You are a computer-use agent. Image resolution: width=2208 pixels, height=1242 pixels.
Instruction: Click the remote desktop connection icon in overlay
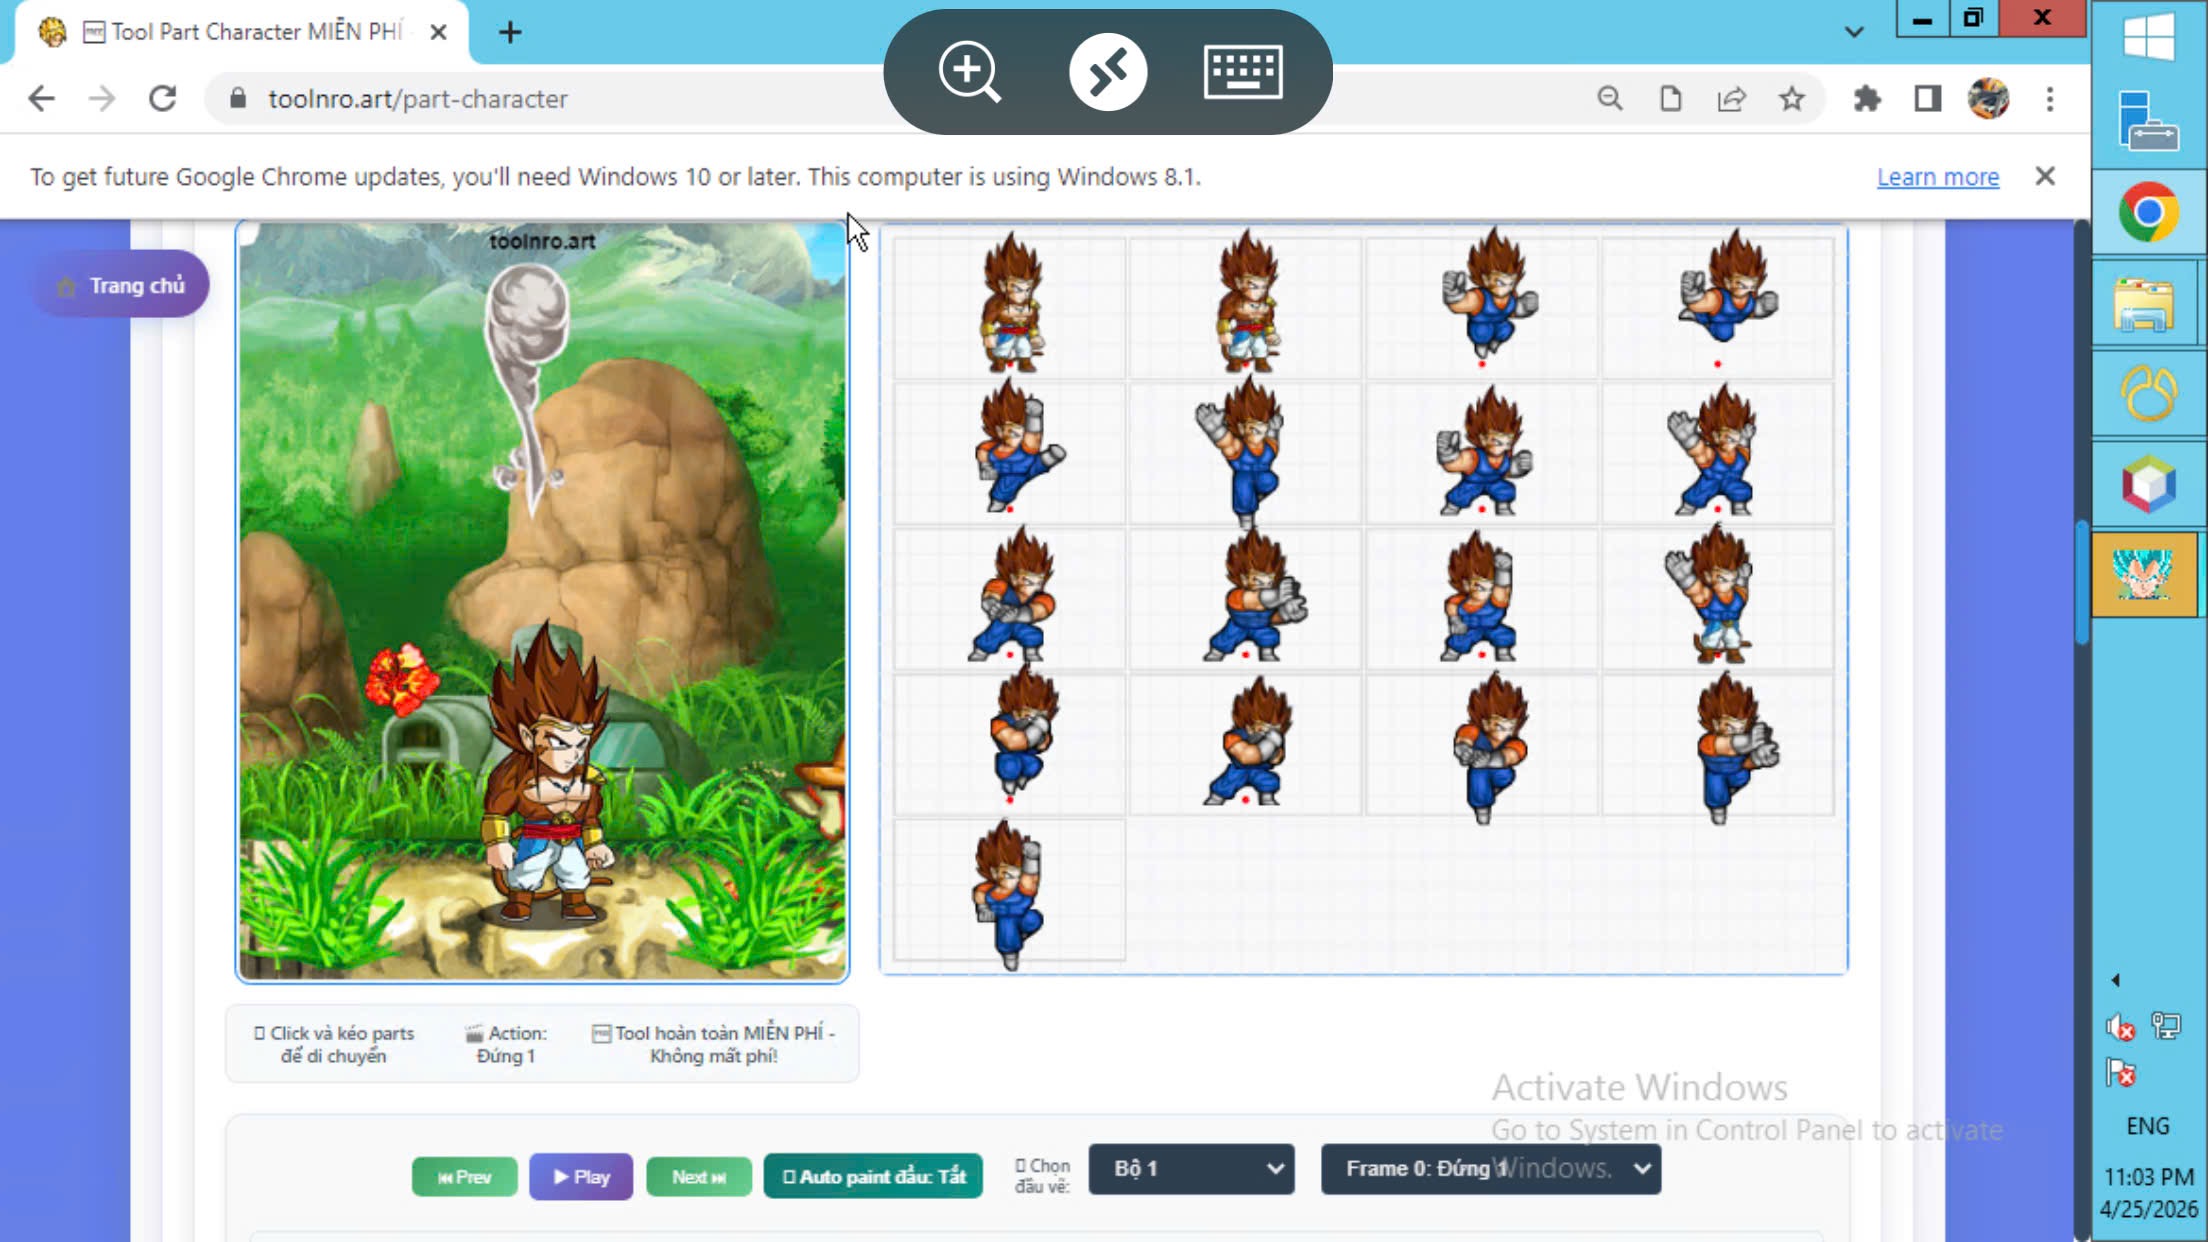[x=1108, y=72]
